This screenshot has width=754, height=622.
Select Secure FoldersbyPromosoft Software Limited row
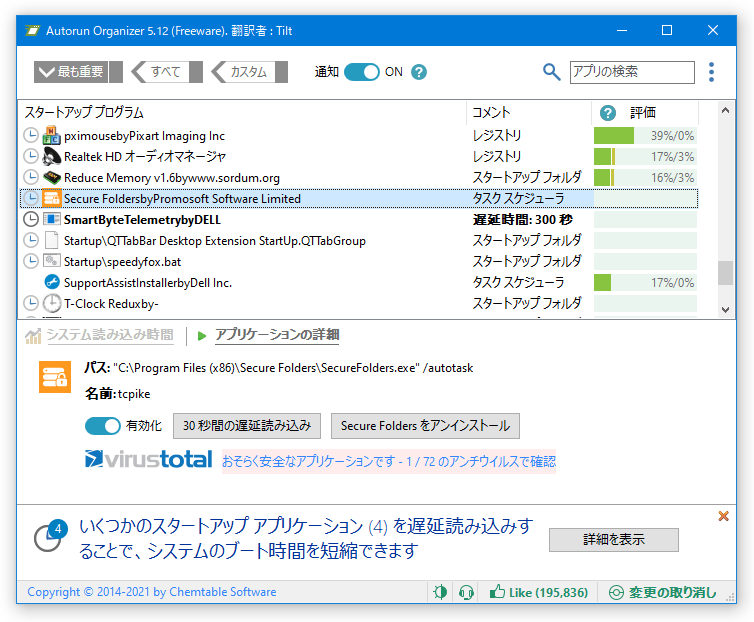click(358, 198)
